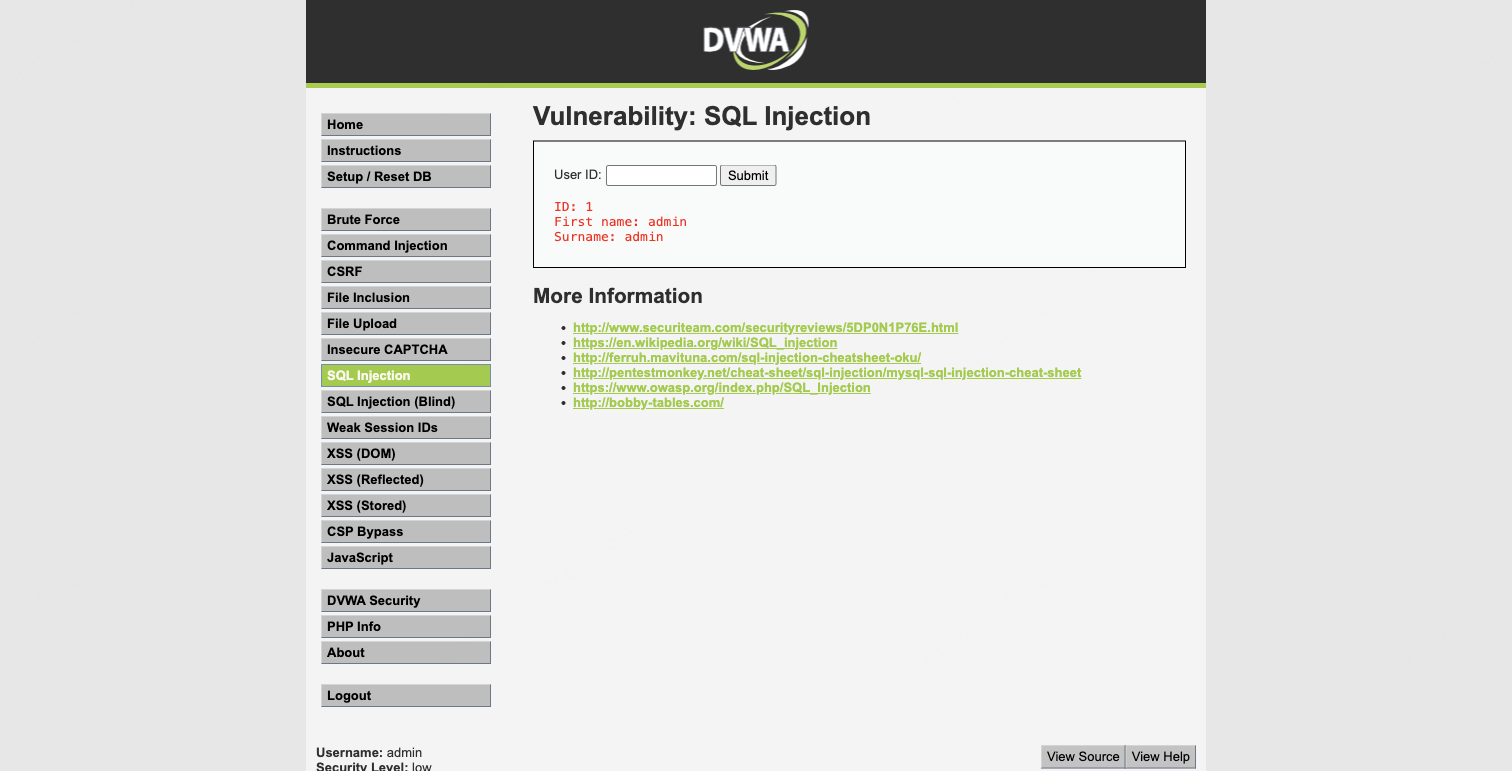
Task: Click the DVWA logo at the top
Action: pyautogui.click(x=755, y=40)
